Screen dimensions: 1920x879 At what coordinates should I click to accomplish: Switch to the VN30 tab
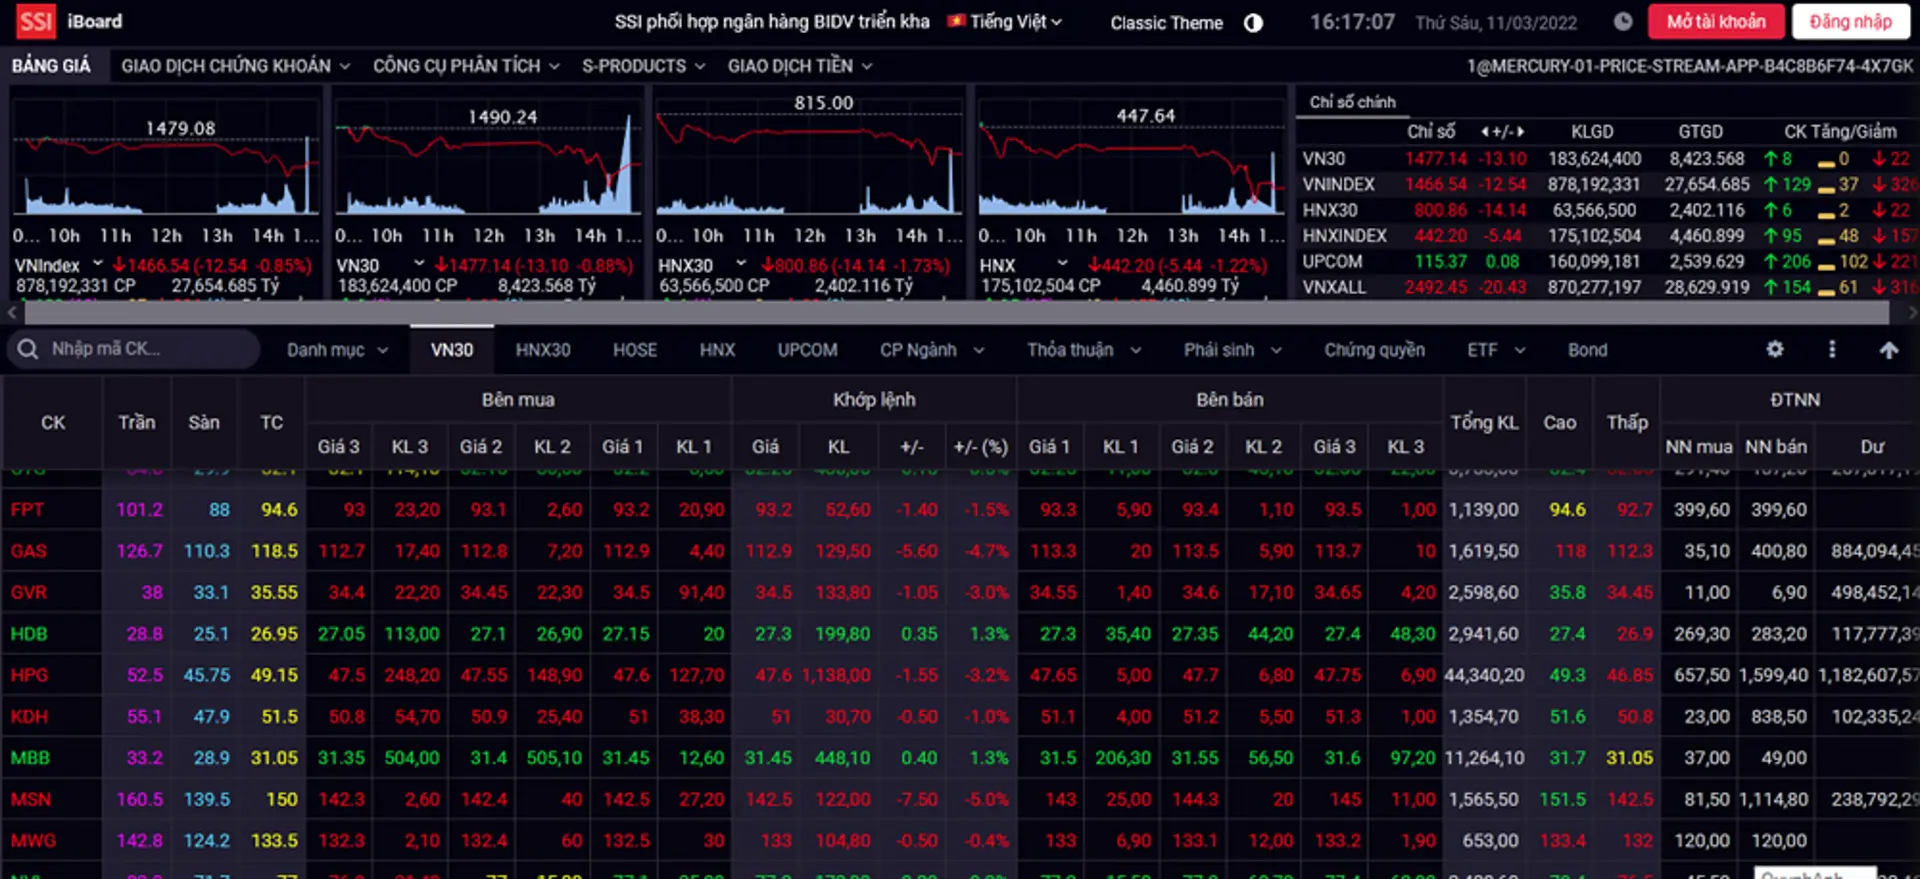452,350
